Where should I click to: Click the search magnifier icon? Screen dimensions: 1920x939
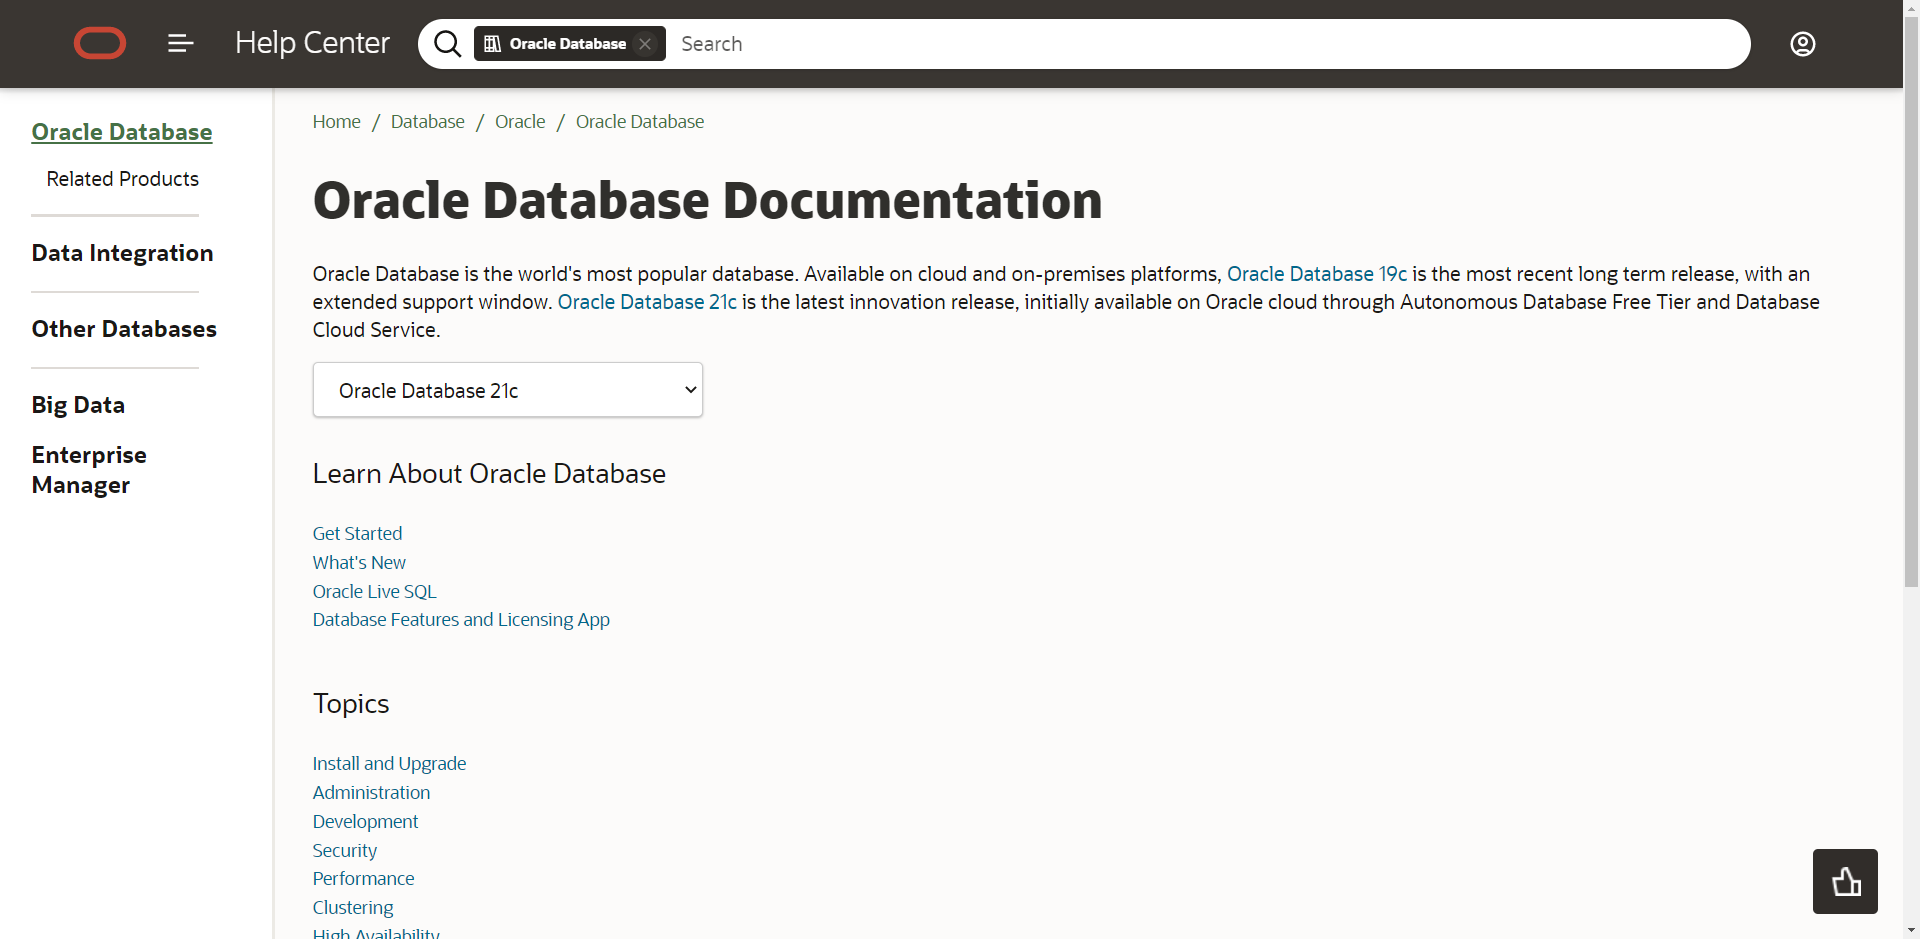447,44
